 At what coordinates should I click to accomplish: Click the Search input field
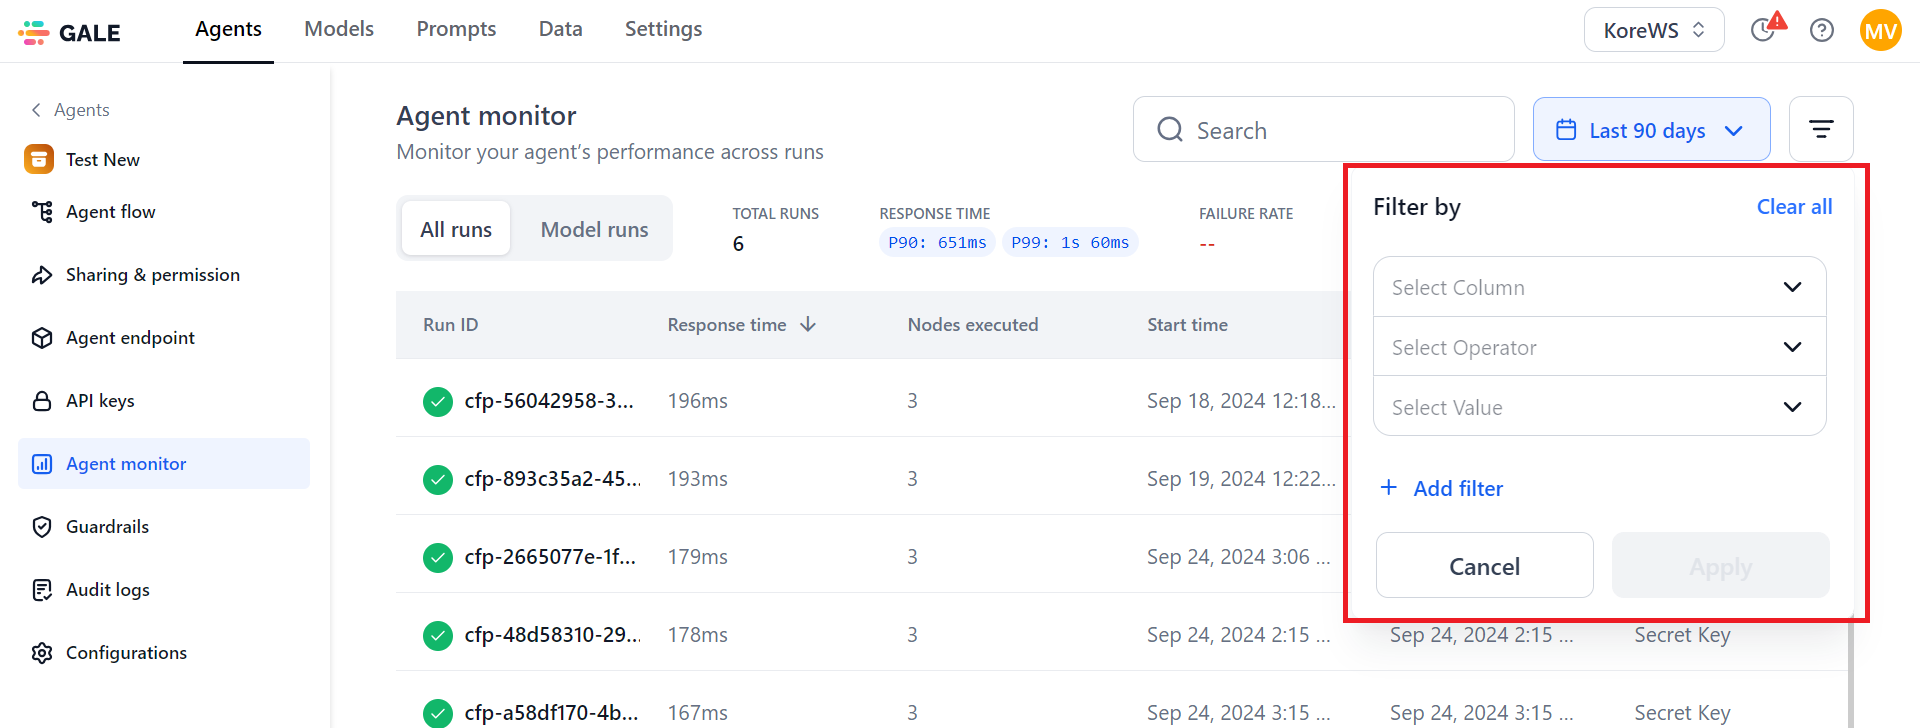pyautogui.click(x=1323, y=130)
